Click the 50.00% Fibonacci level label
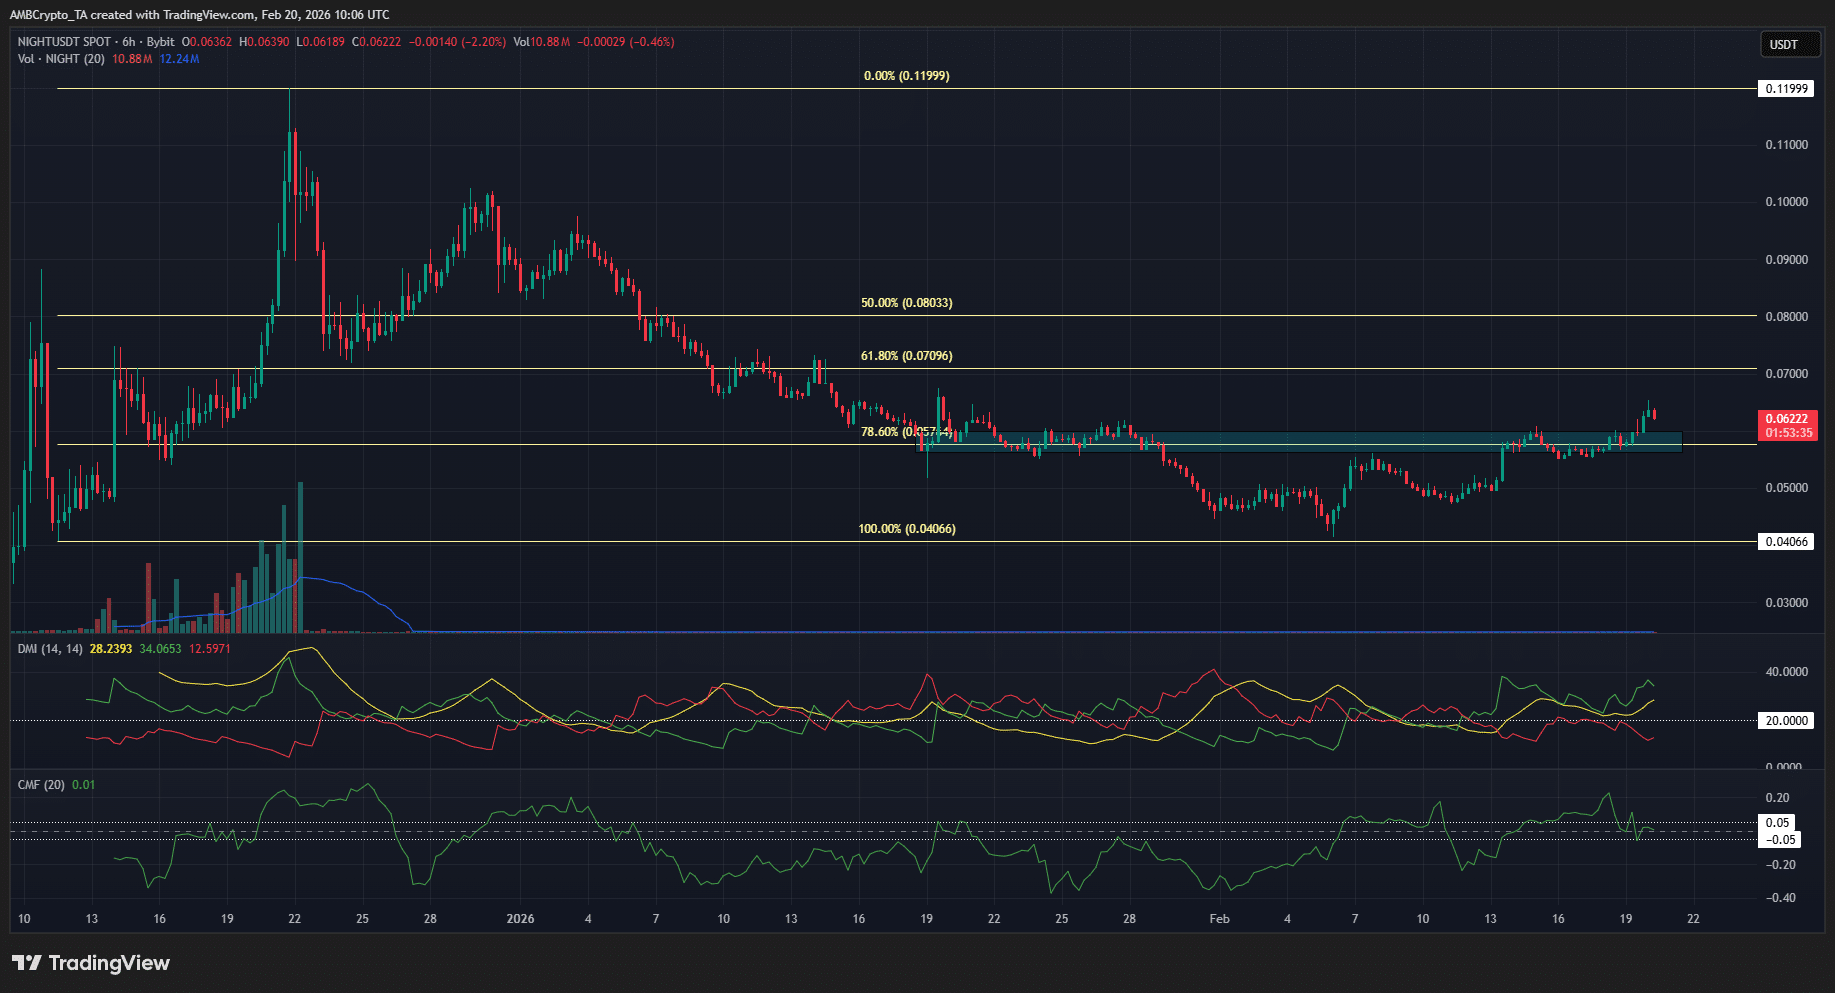Viewport: 1835px width, 993px height. (905, 301)
